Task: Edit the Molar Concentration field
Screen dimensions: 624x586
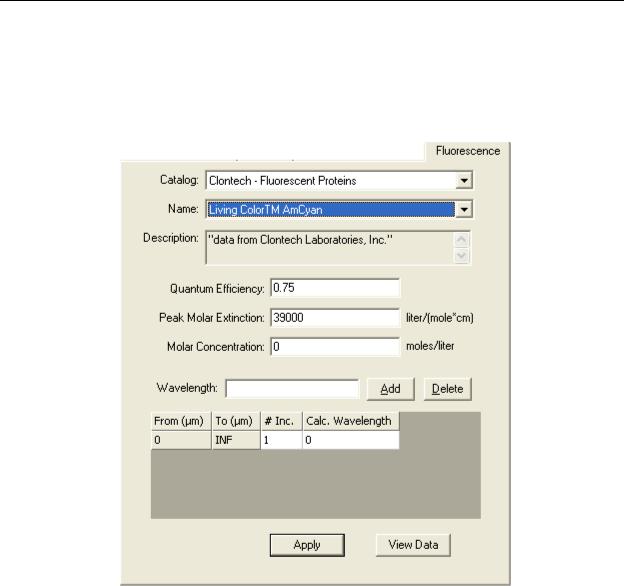Action: 335,347
